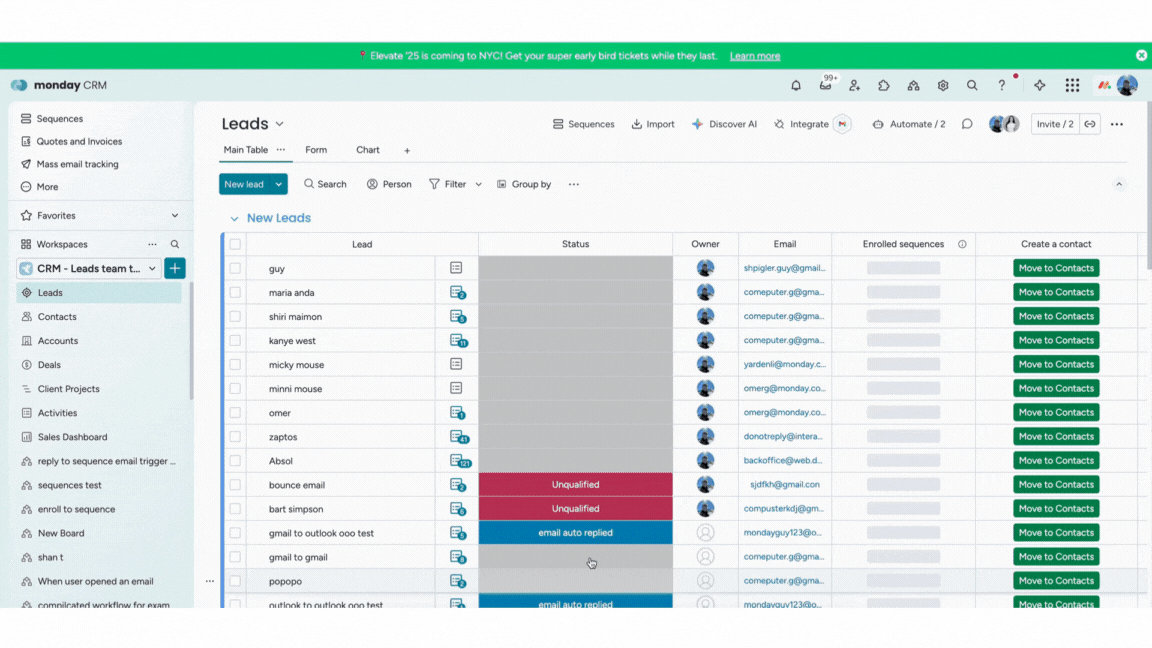Select the Main Table tab
This screenshot has height=648, width=1152.
245,150
